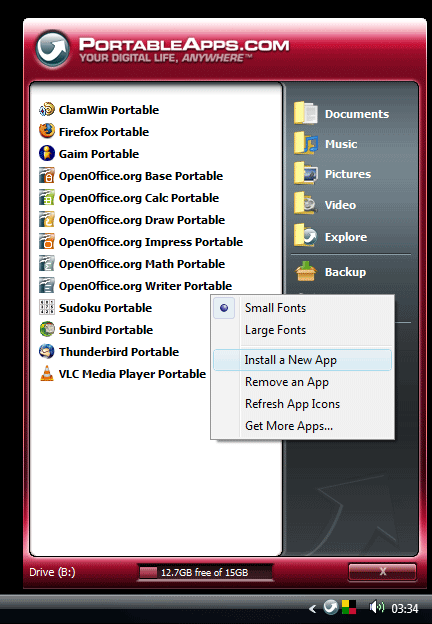Launch OpenOffice.org Calc Portable text entry
The width and height of the screenshot is (432, 624).
pyautogui.click(x=139, y=198)
